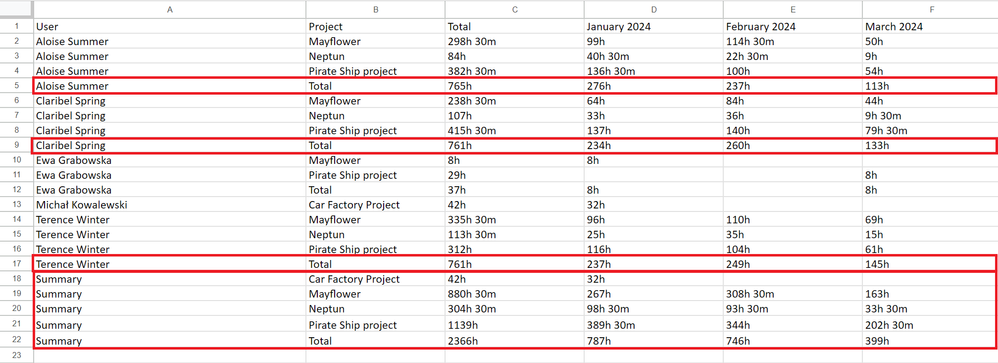The image size is (998, 363).
Task: Click the select-all corner box
Action: (x=17, y=10)
